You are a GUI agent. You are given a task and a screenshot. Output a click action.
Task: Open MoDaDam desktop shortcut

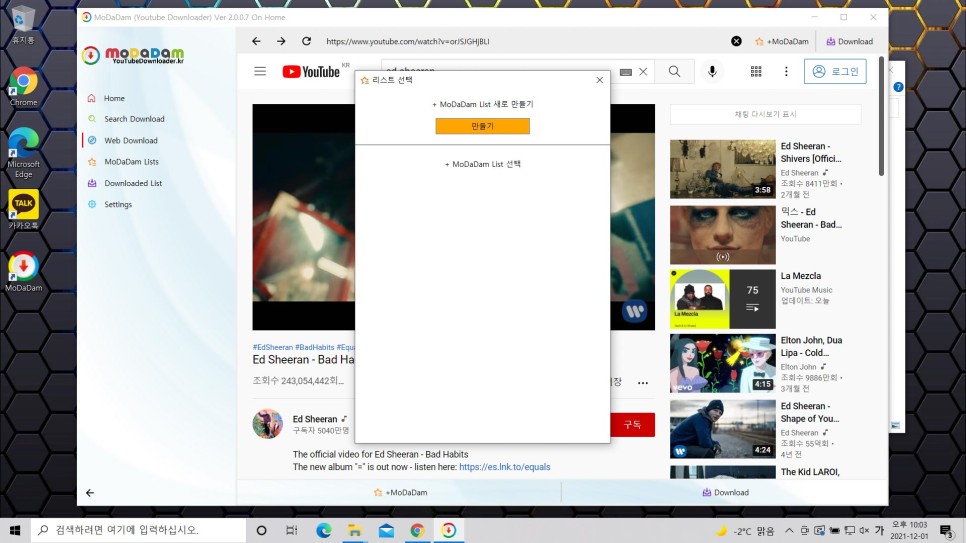point(23,271)
